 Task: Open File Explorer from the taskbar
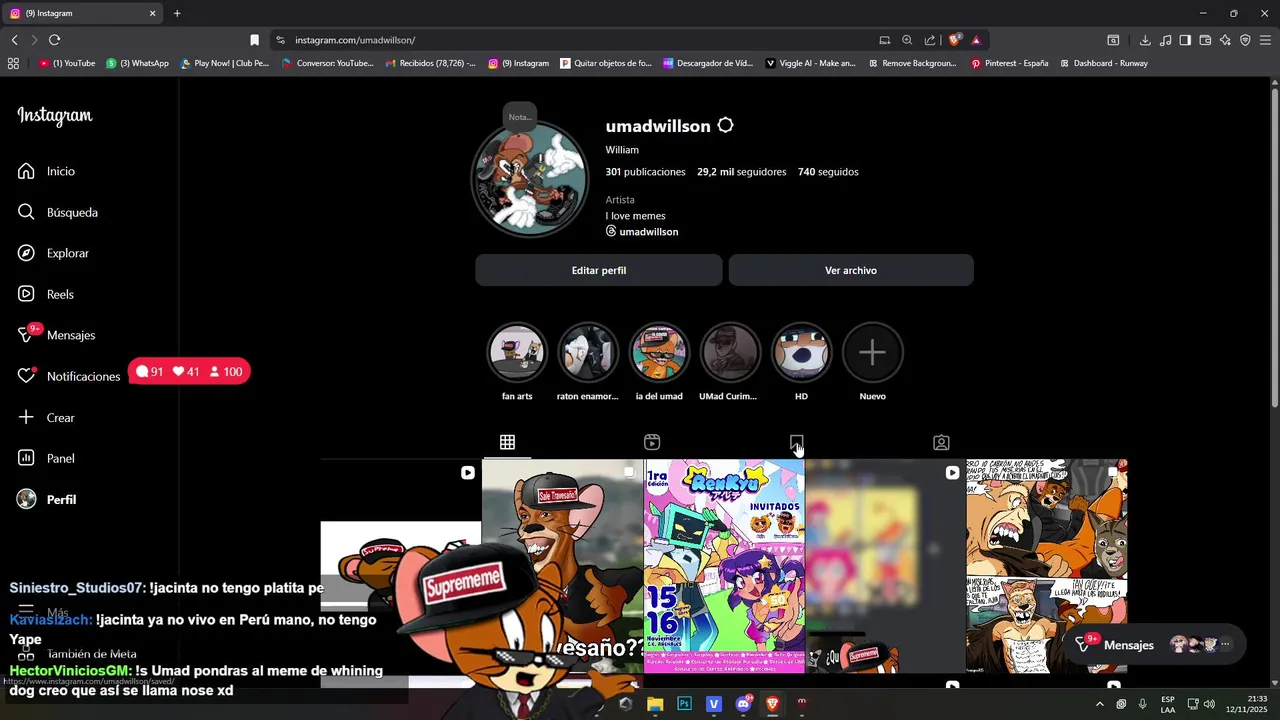point(655,704)
